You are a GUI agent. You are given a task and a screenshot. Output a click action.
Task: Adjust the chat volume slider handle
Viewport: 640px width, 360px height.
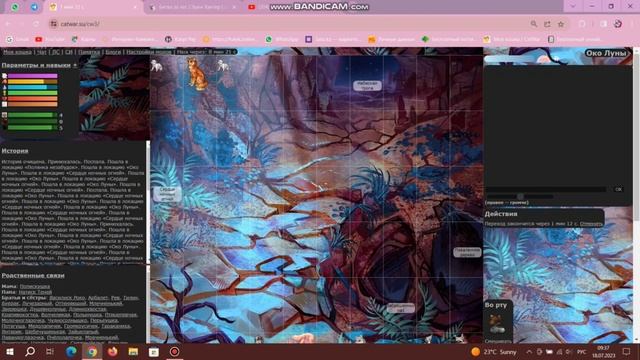tap(520, 196)
